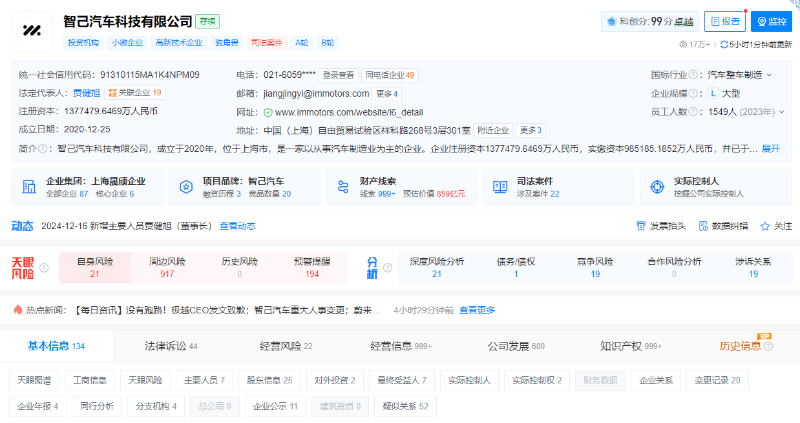The image size is (800, 423).
Task: Open the 天眼图谱 sub-item
Action: point(34,380)
